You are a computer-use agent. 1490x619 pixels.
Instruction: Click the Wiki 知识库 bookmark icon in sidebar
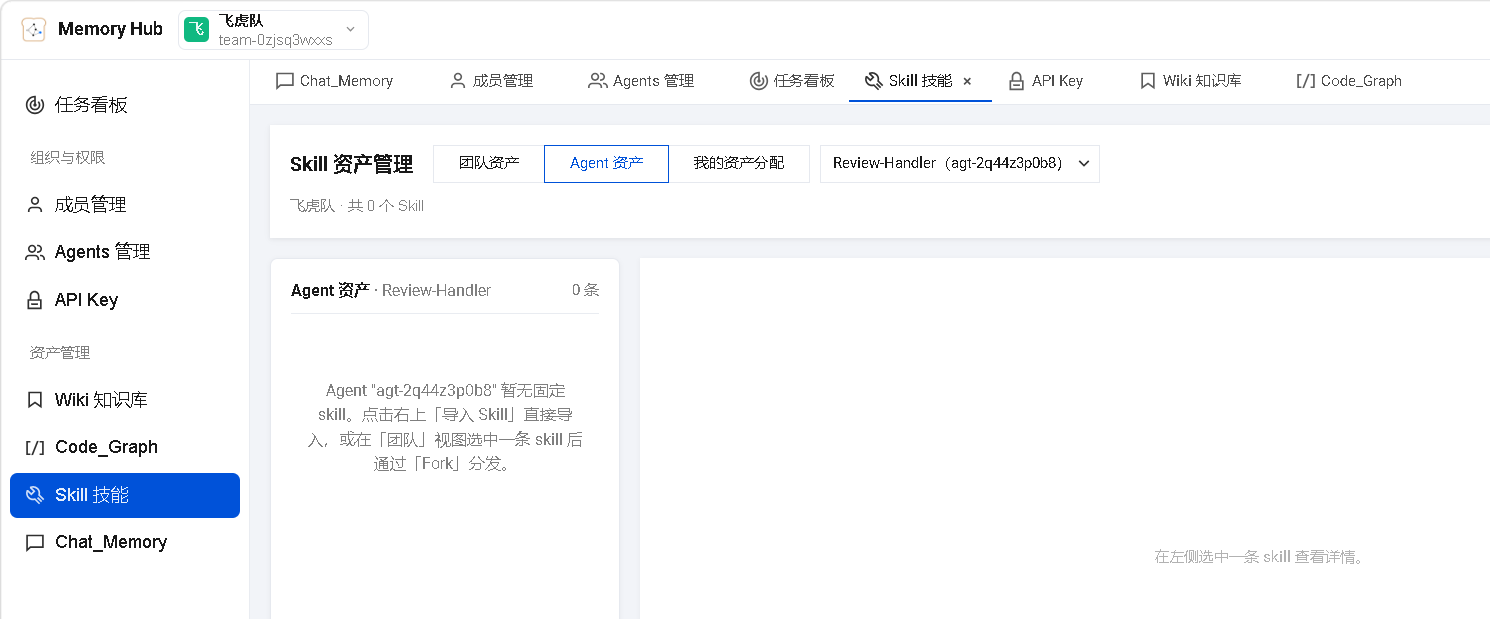click(x=35, y=400)
